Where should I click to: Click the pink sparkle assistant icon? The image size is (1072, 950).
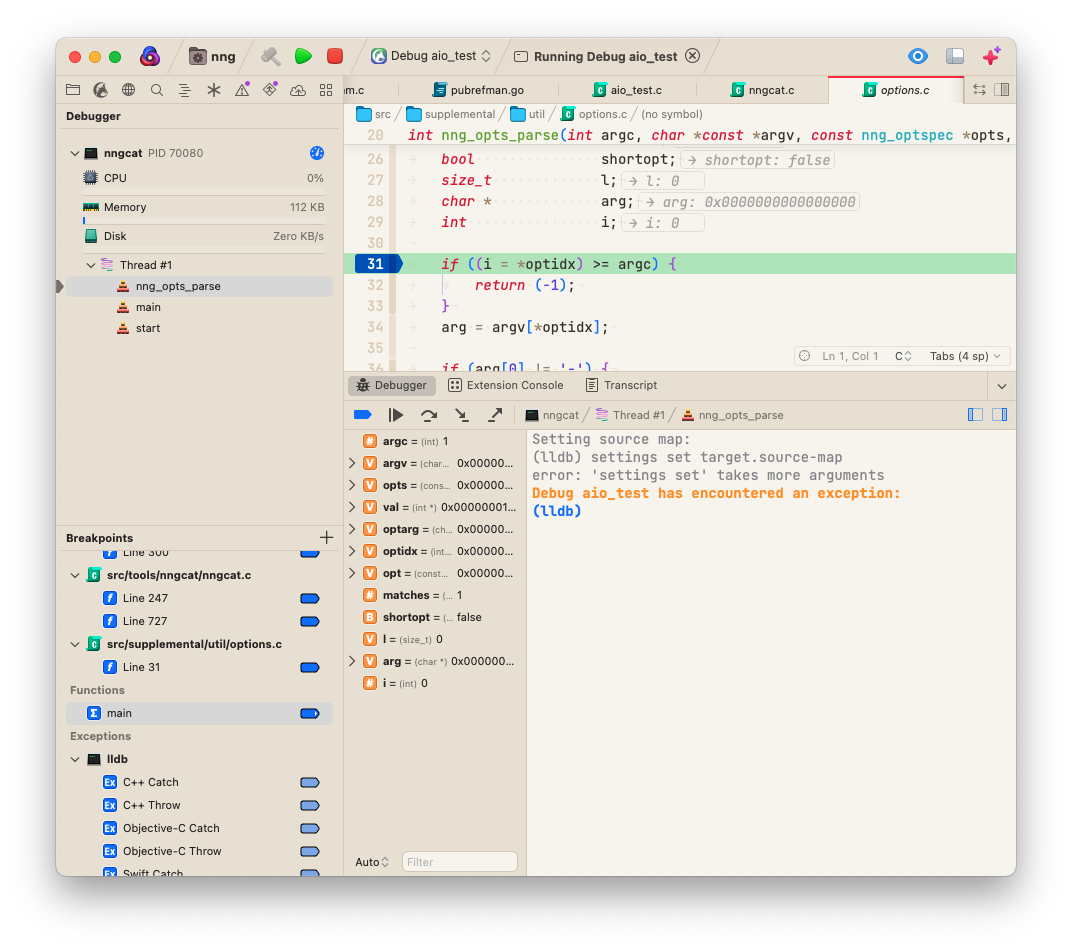(991, 56)
